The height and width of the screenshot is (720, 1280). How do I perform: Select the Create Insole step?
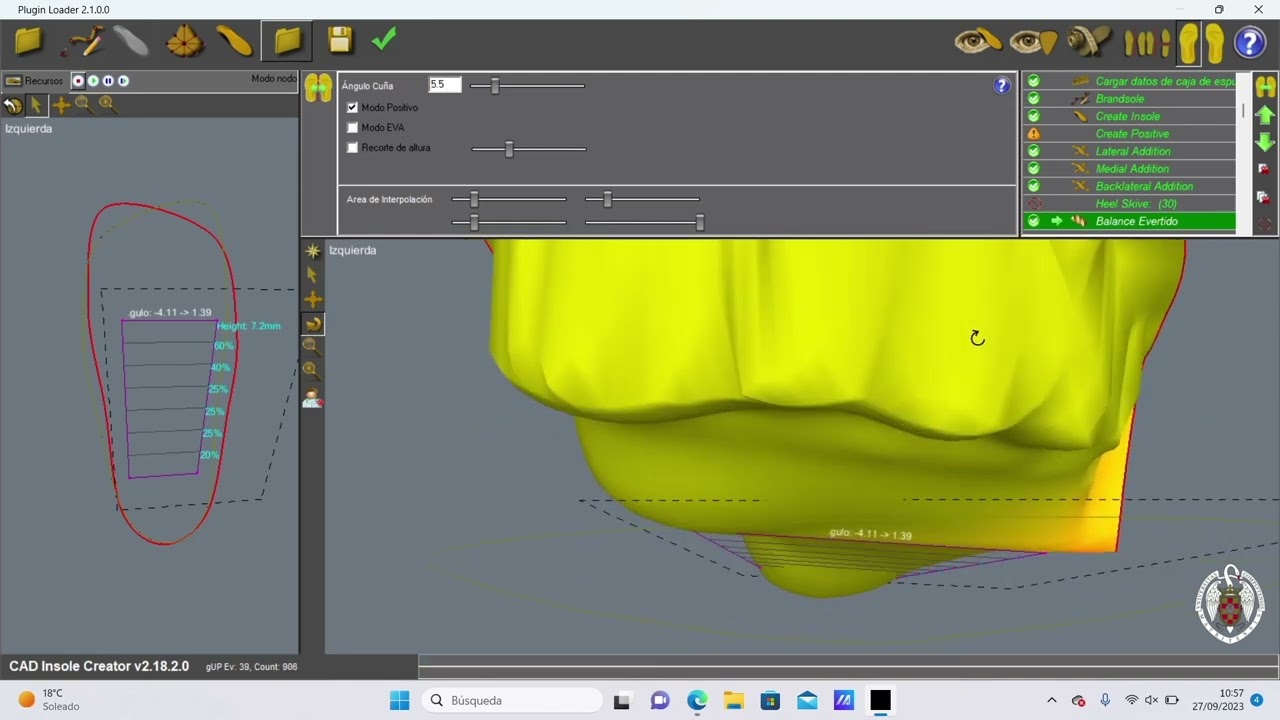[x=1128, y=116]
